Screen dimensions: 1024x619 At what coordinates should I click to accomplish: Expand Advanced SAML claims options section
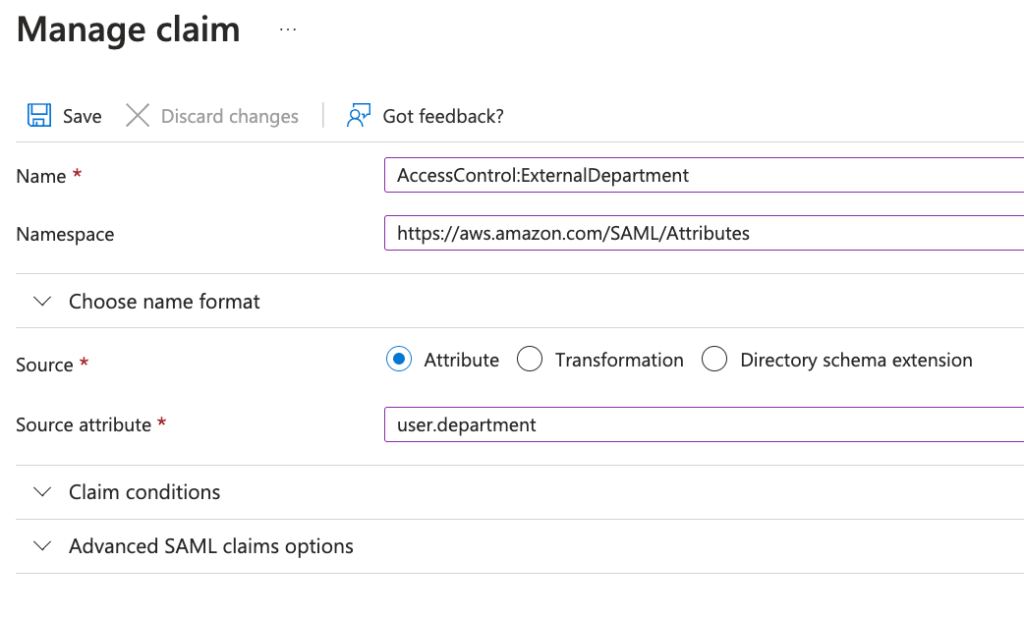coord(211,546)
